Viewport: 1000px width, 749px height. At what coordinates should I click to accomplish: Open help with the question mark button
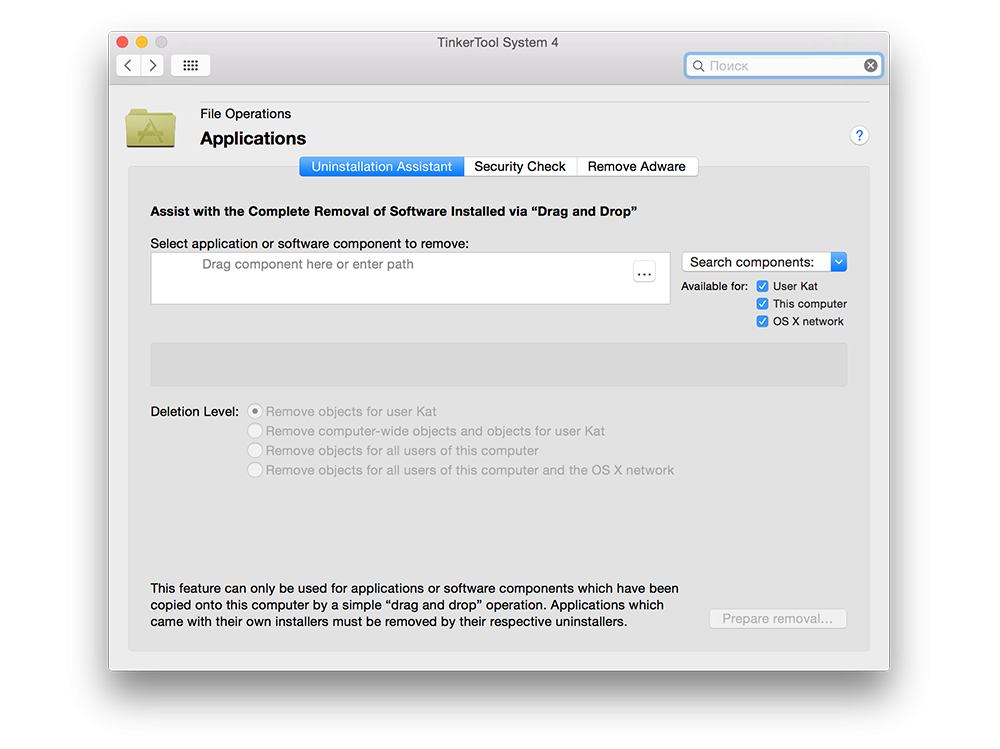(859, 135)
